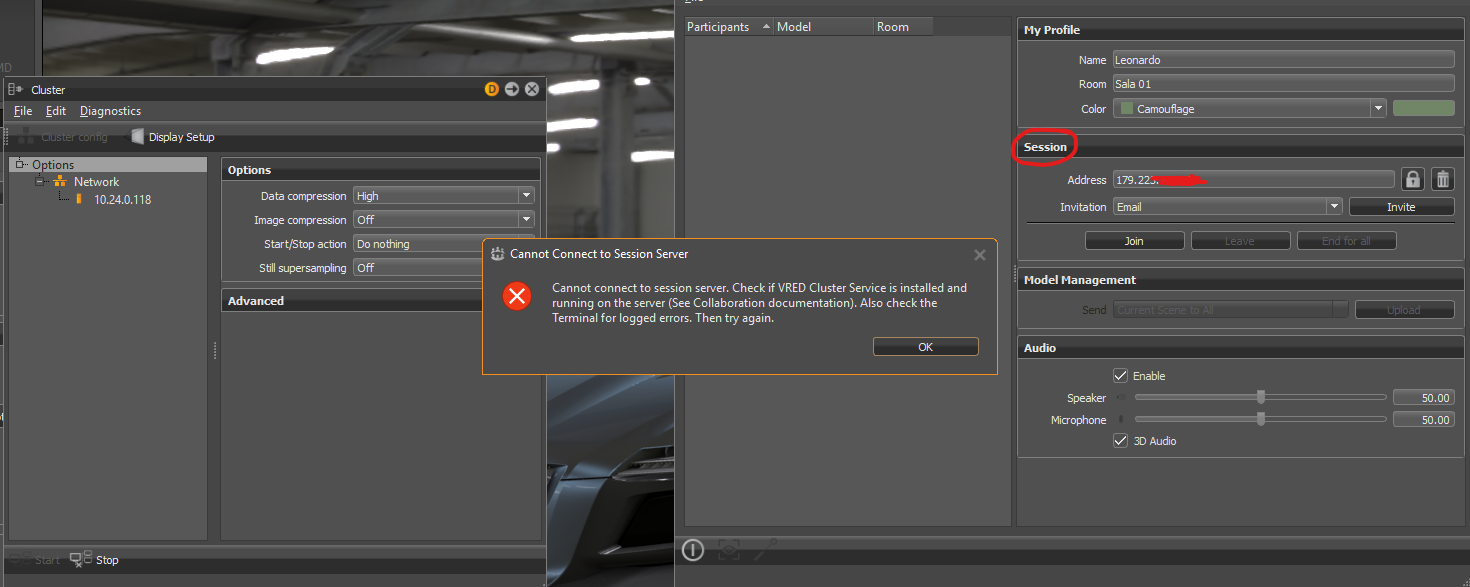Open the Invitation Email dropdown
1470x587 pixels.
(x=1228, y=207)
